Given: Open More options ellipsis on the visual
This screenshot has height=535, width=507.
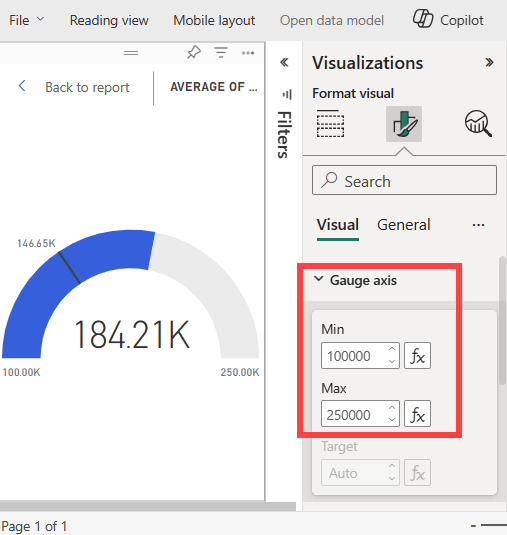Looking at the screenshot, I should pos(248,53).
